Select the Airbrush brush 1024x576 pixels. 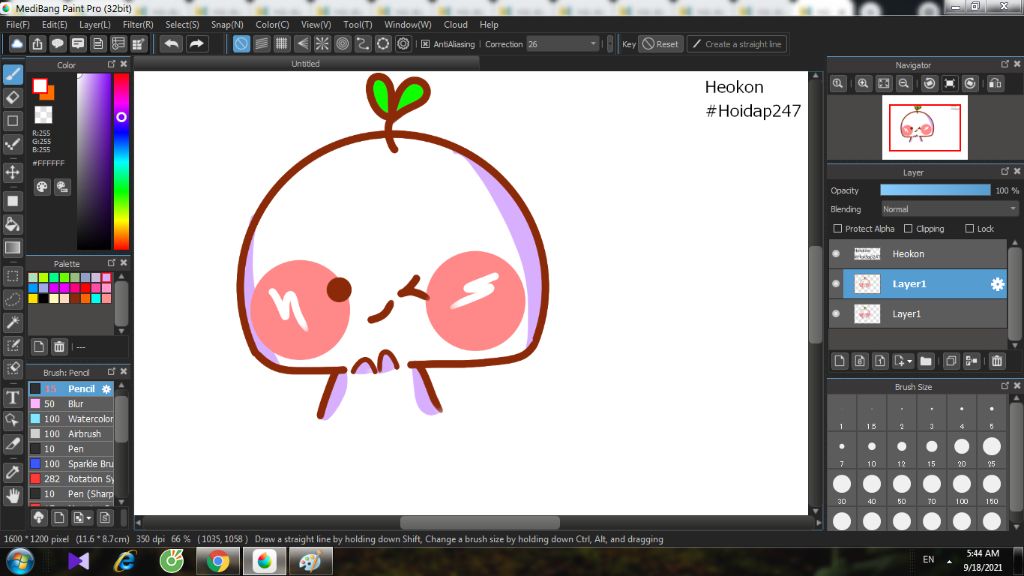[71, 434]
